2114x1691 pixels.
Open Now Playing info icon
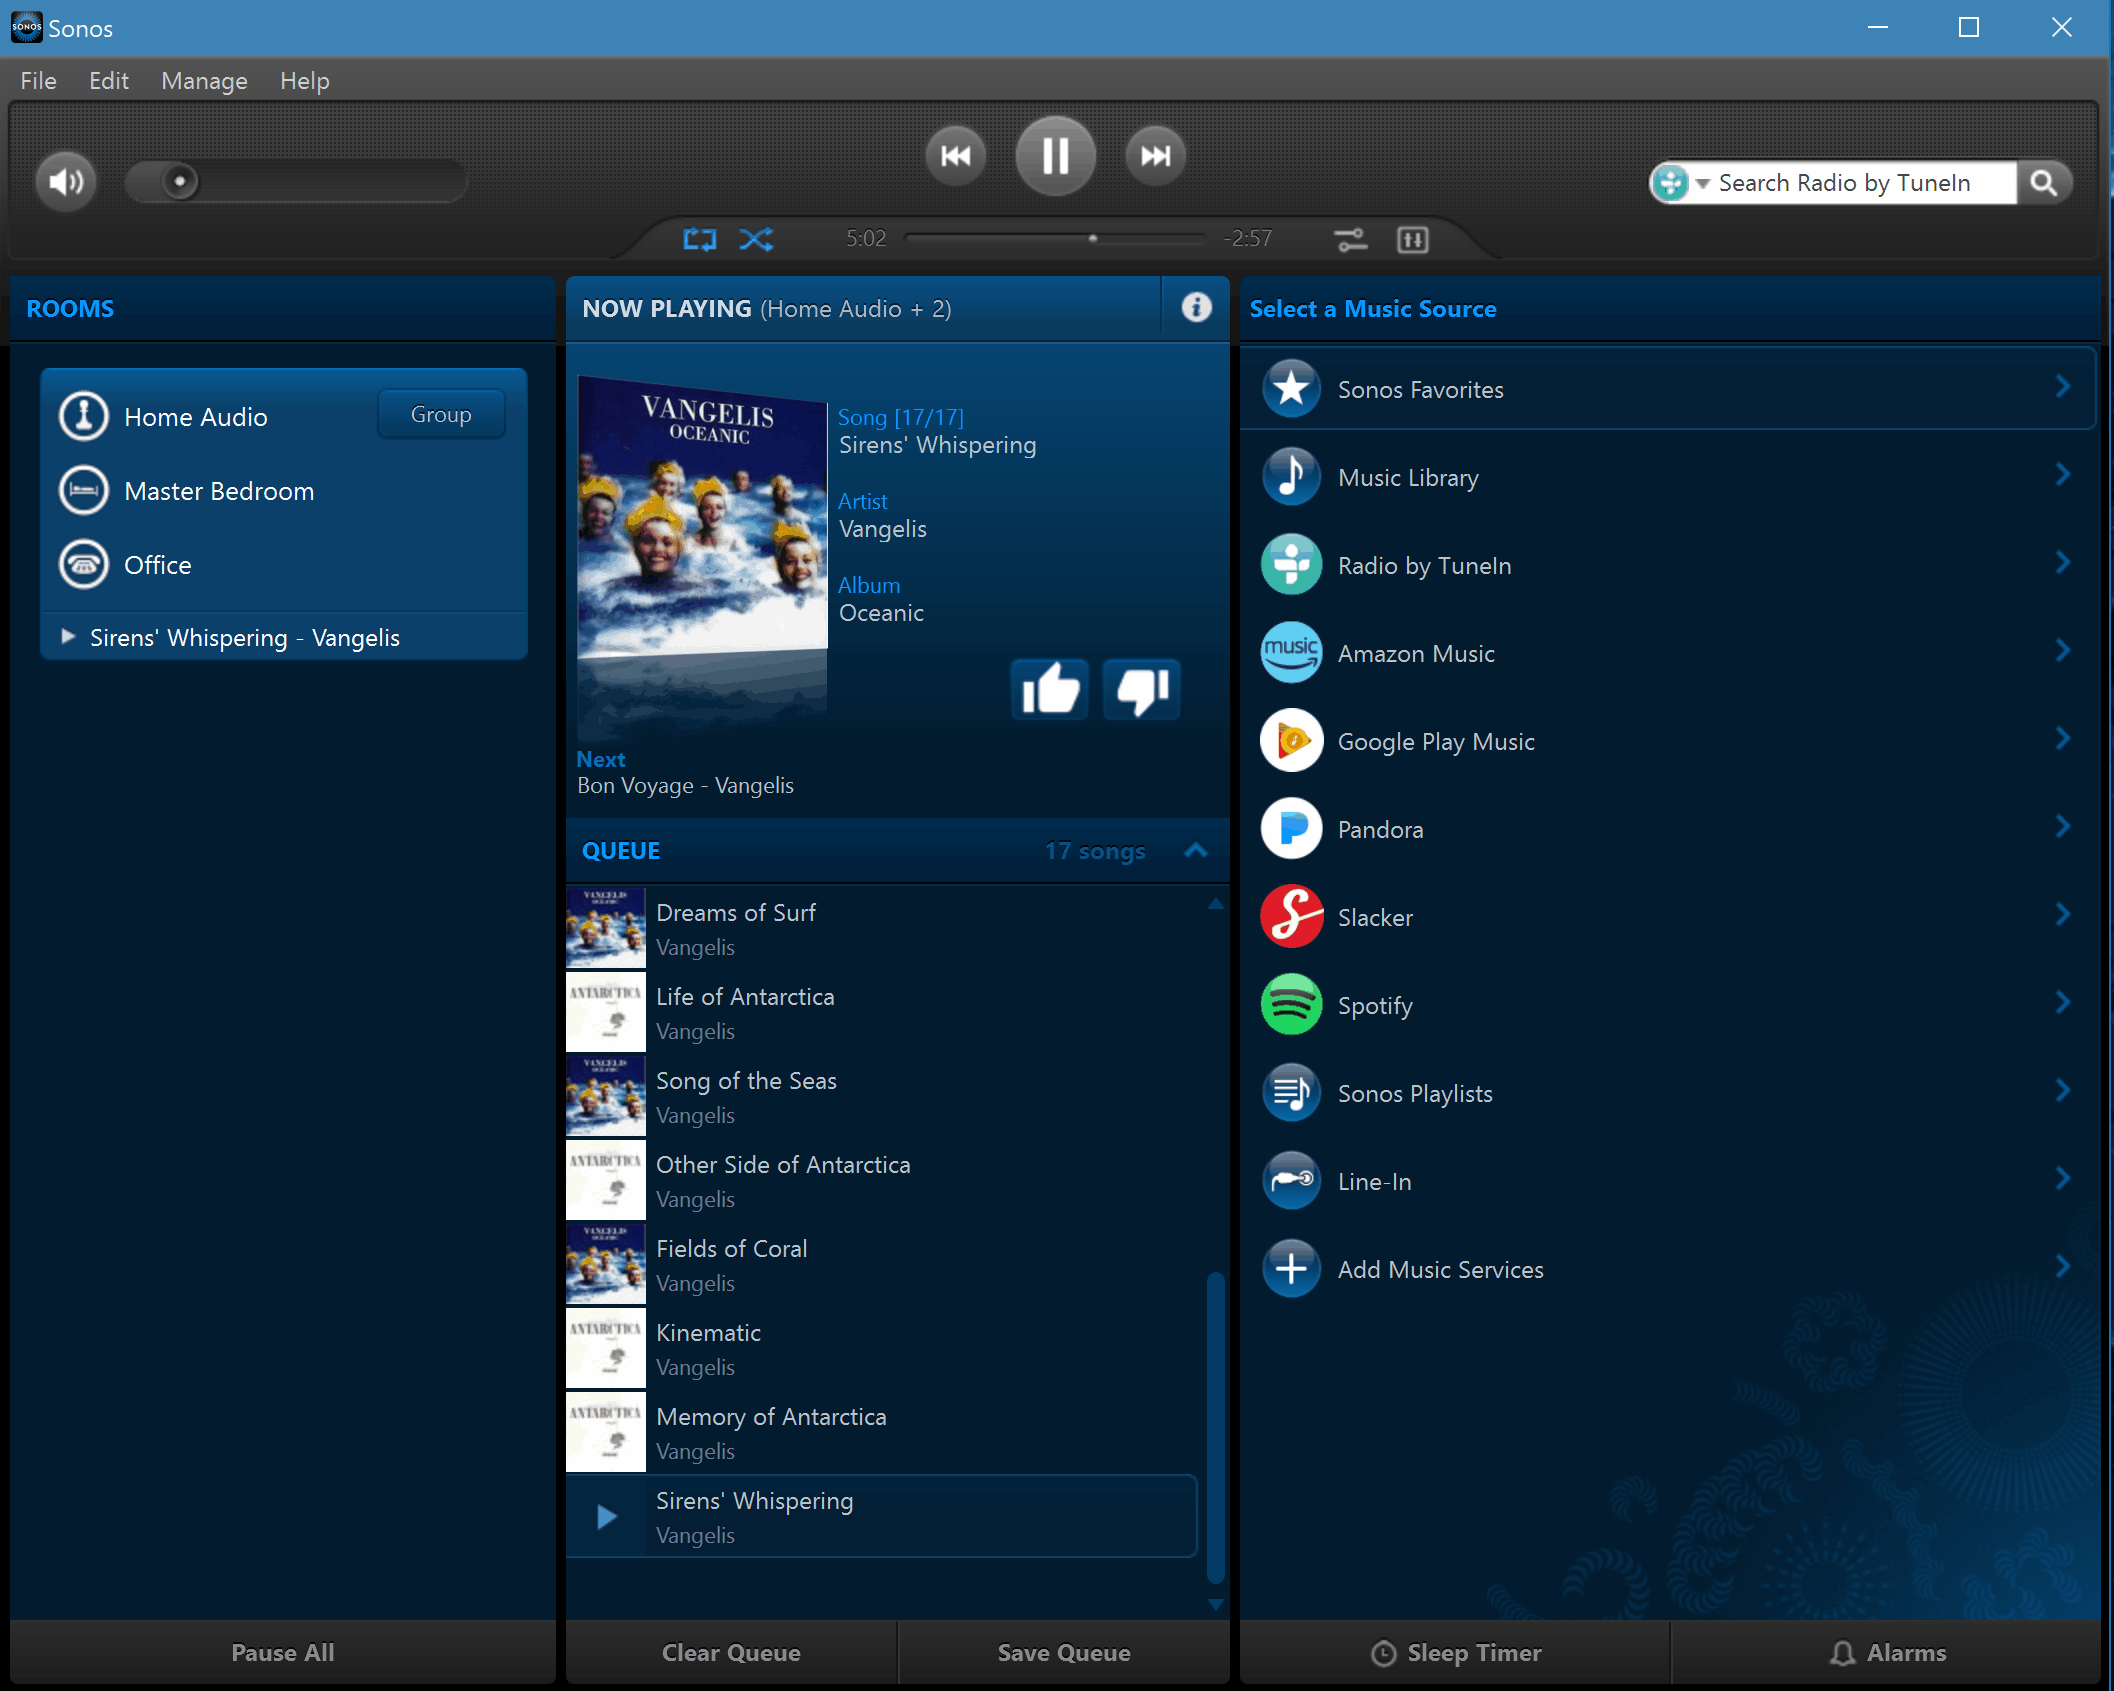[x=1196, y=307]
